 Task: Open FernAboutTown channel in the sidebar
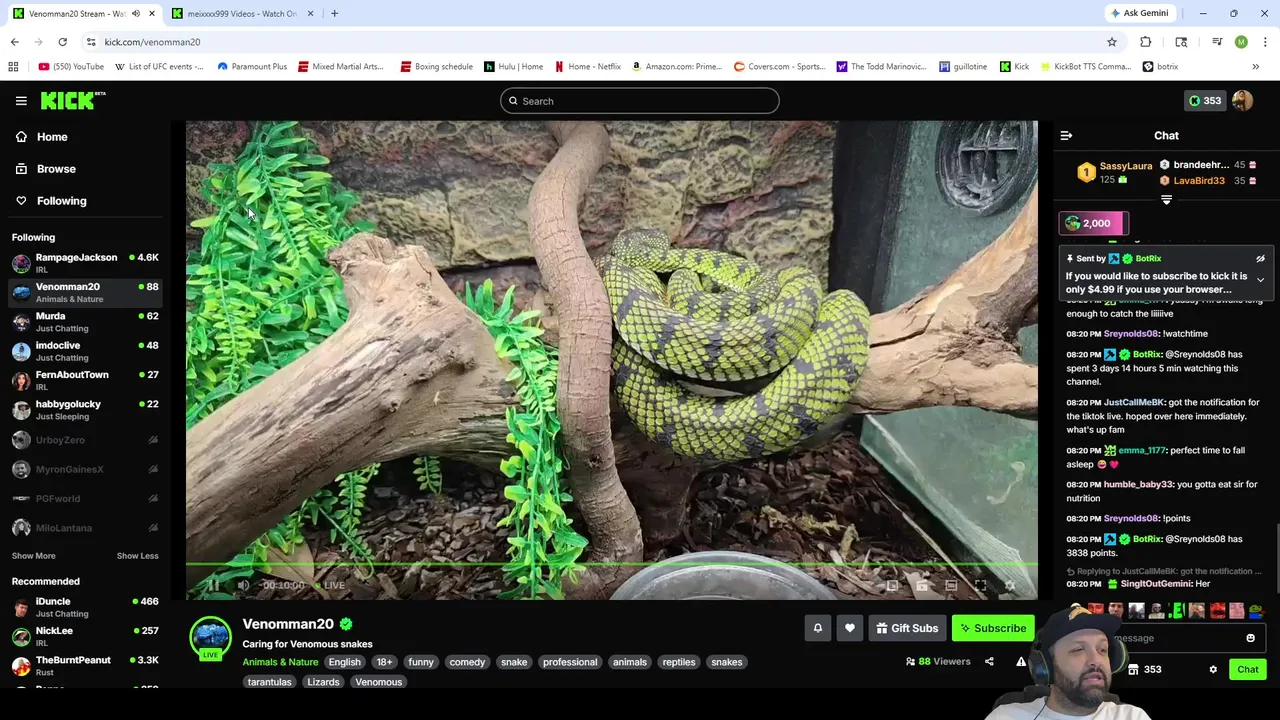click(x=85, y=380)
